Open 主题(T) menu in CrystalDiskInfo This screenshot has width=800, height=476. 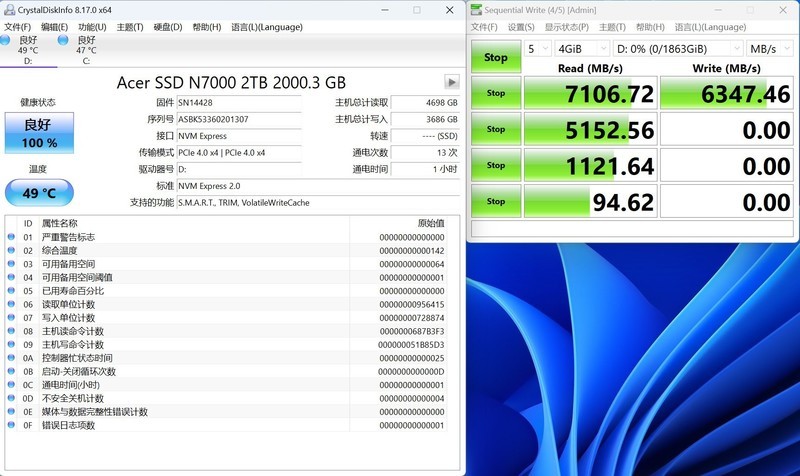pyautogui.click(x=130, y=27)
